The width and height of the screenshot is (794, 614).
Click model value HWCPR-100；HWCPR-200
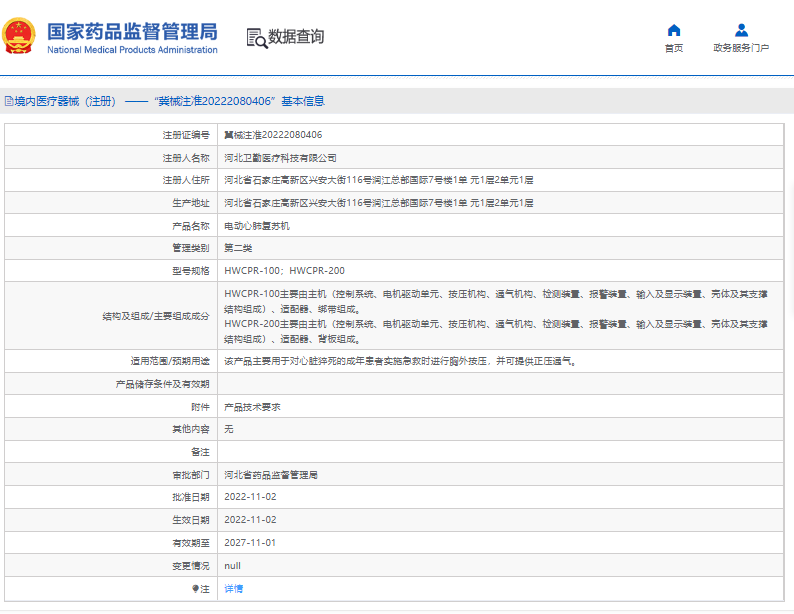pos(284,271)
